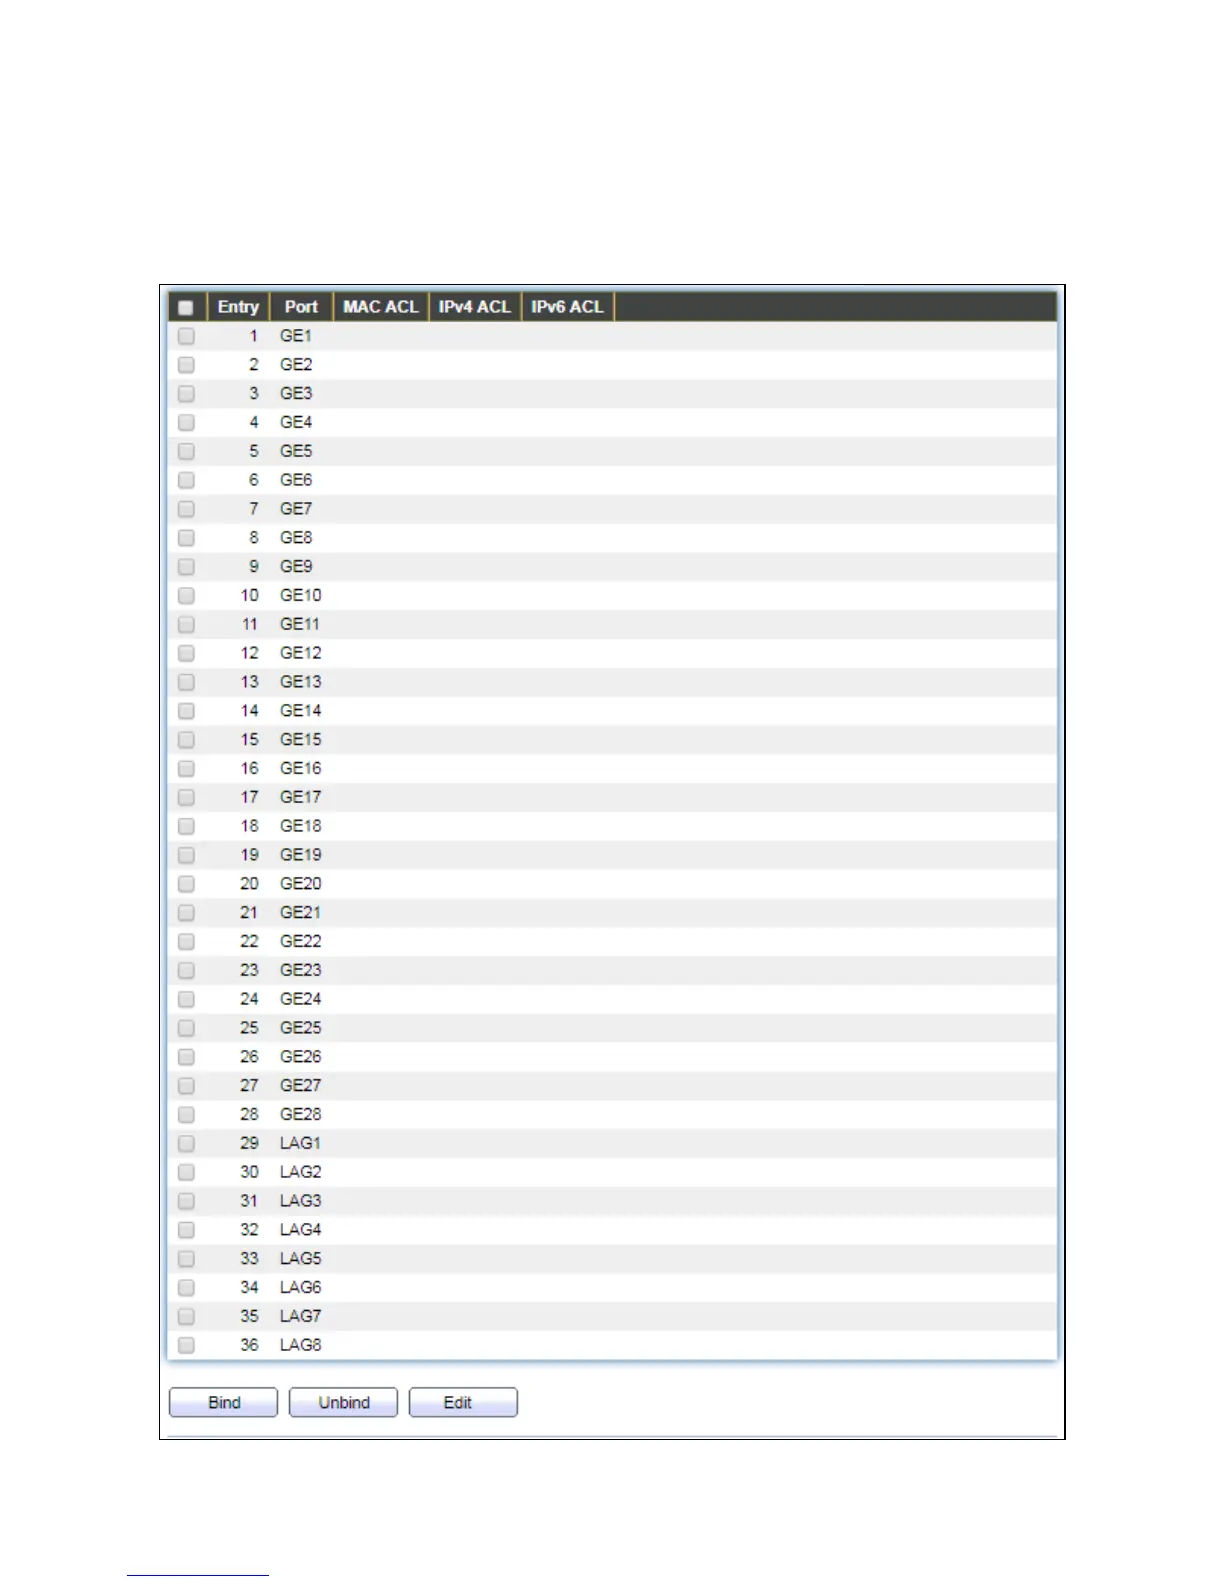Check the box for LAG2
Viewport: 1224px width, 1584px height.
[x=186, y=1172]
